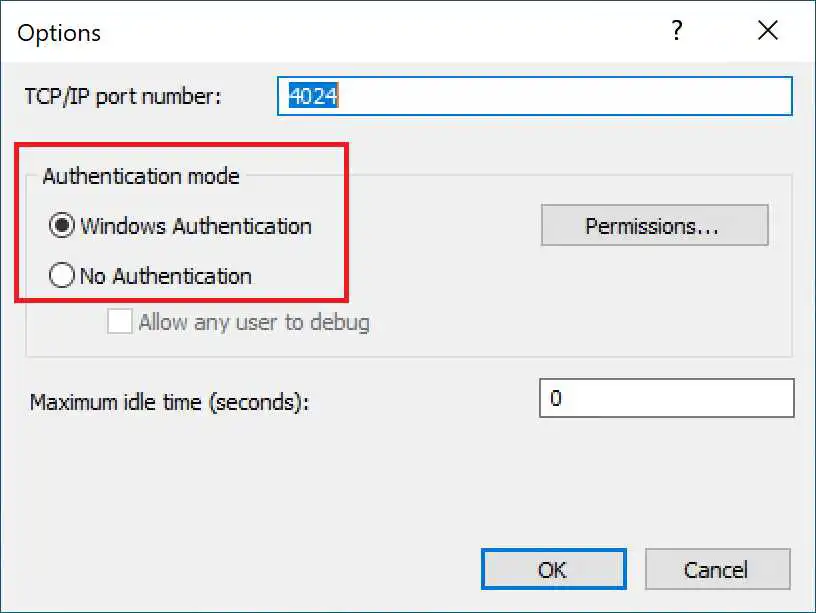Click the OK button
816x613 pixels.
click(553, 569)
